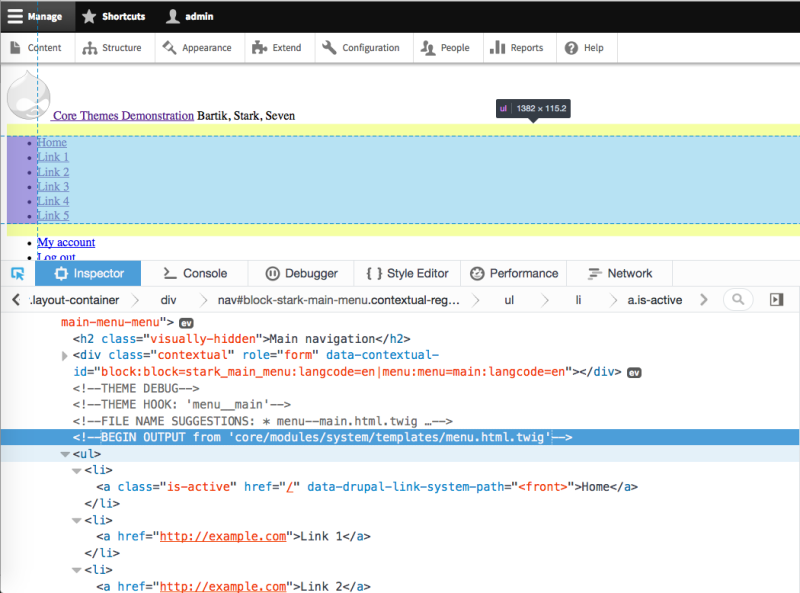Click the Drupal drop logo
This screenshot has height=593, width=800.
29,96
